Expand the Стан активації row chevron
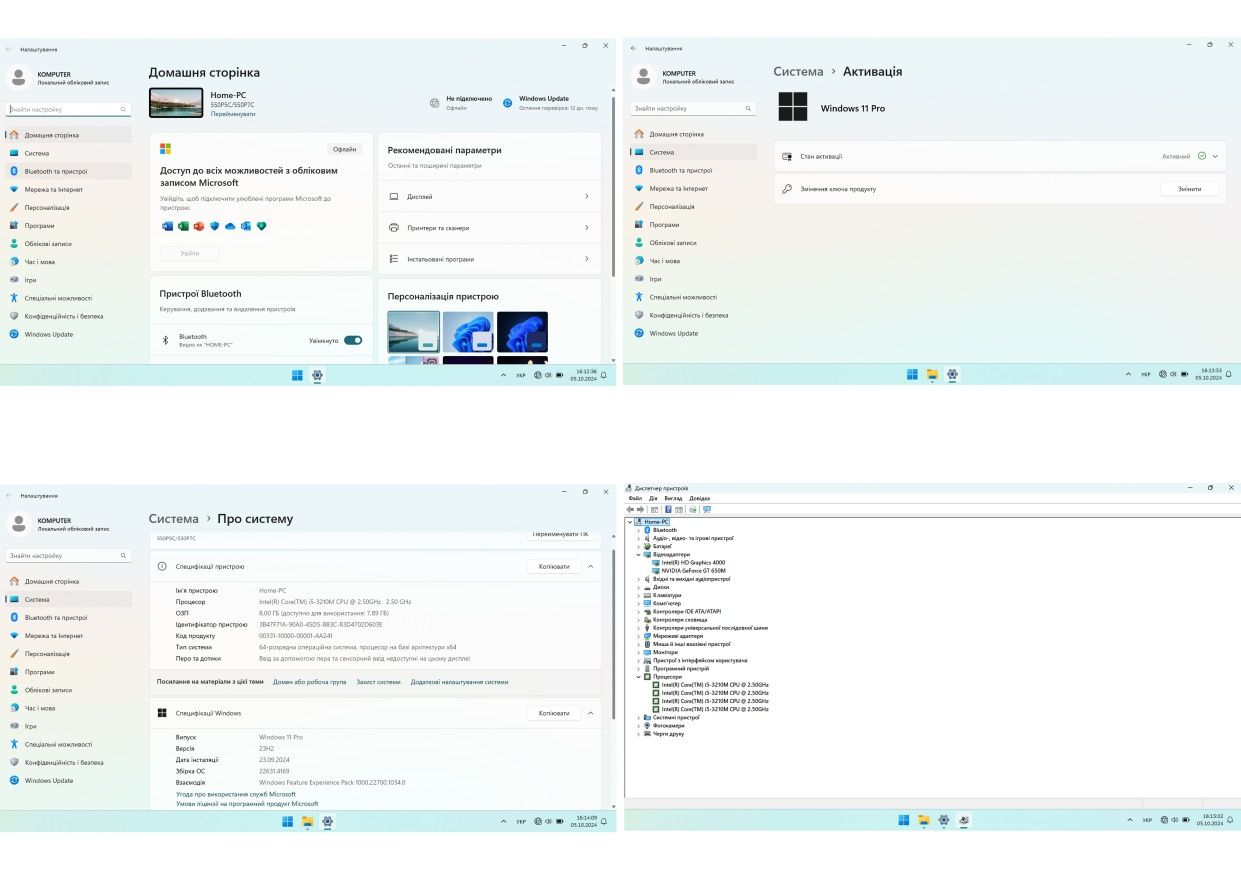The height and width of the screenshot is (877, 1241). coord(1215,156)
